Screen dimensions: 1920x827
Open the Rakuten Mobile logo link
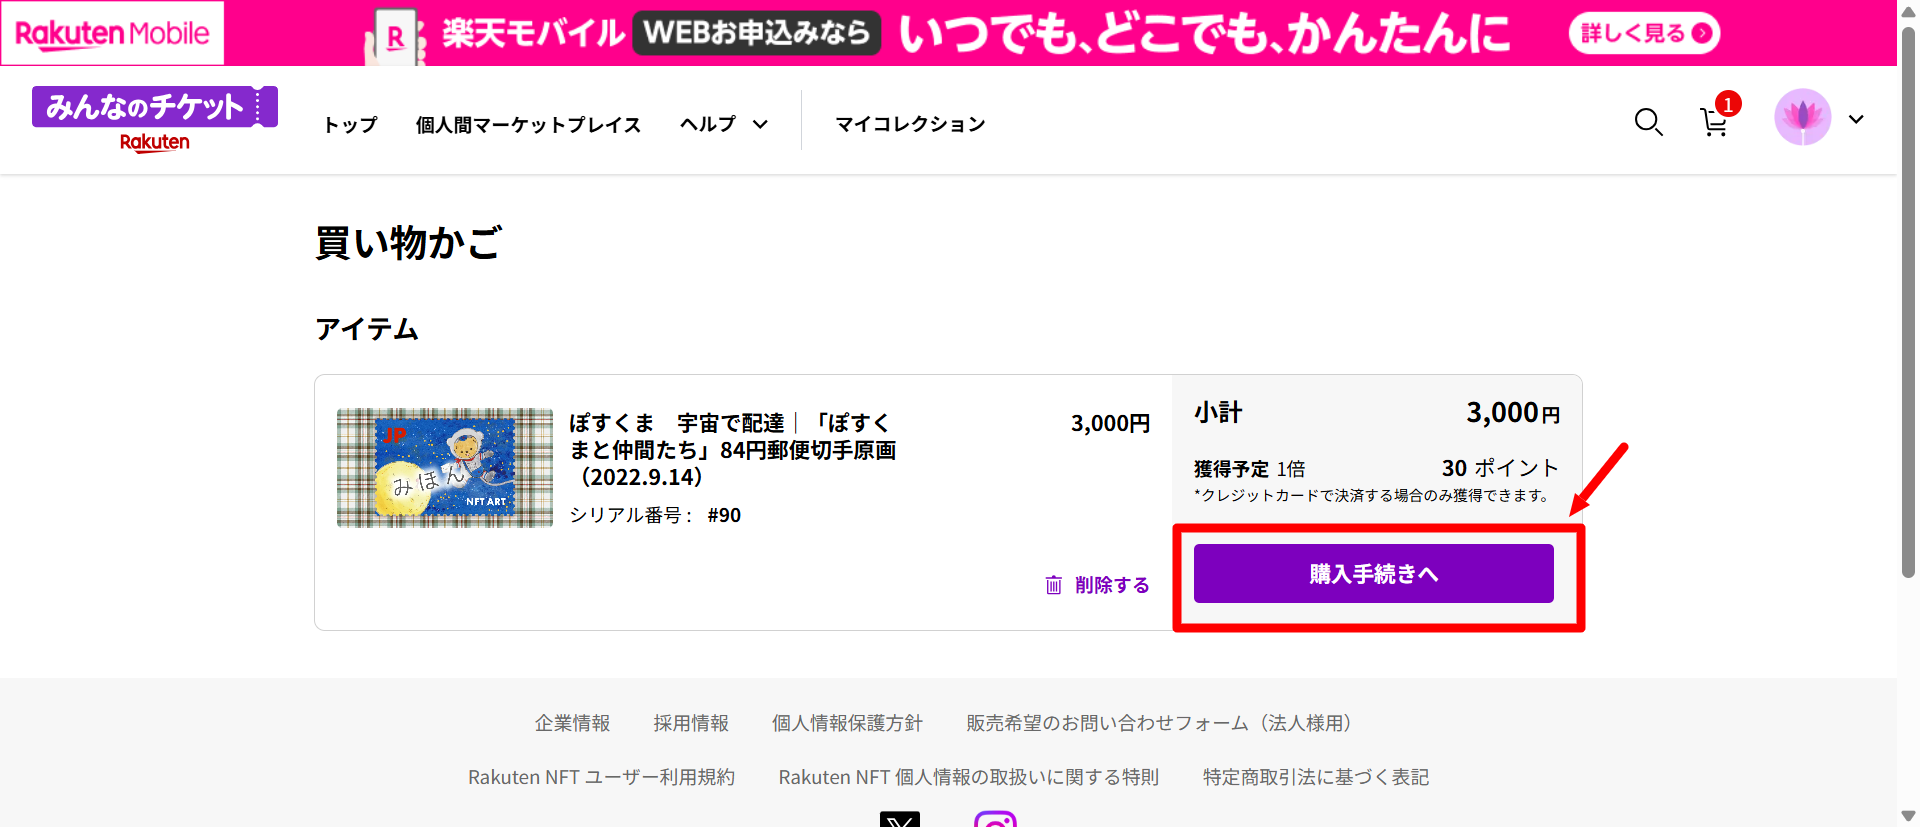click(x=112, y=33)
